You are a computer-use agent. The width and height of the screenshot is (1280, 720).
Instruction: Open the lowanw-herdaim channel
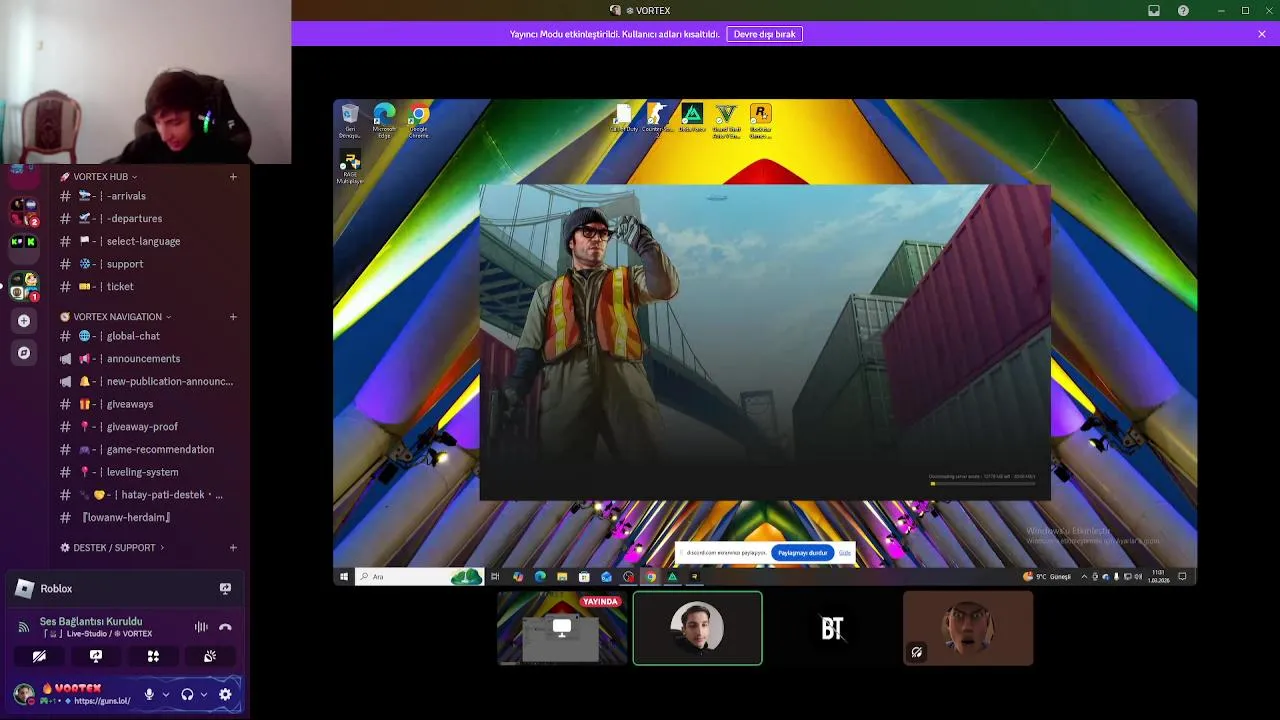(x=148, y=518)
